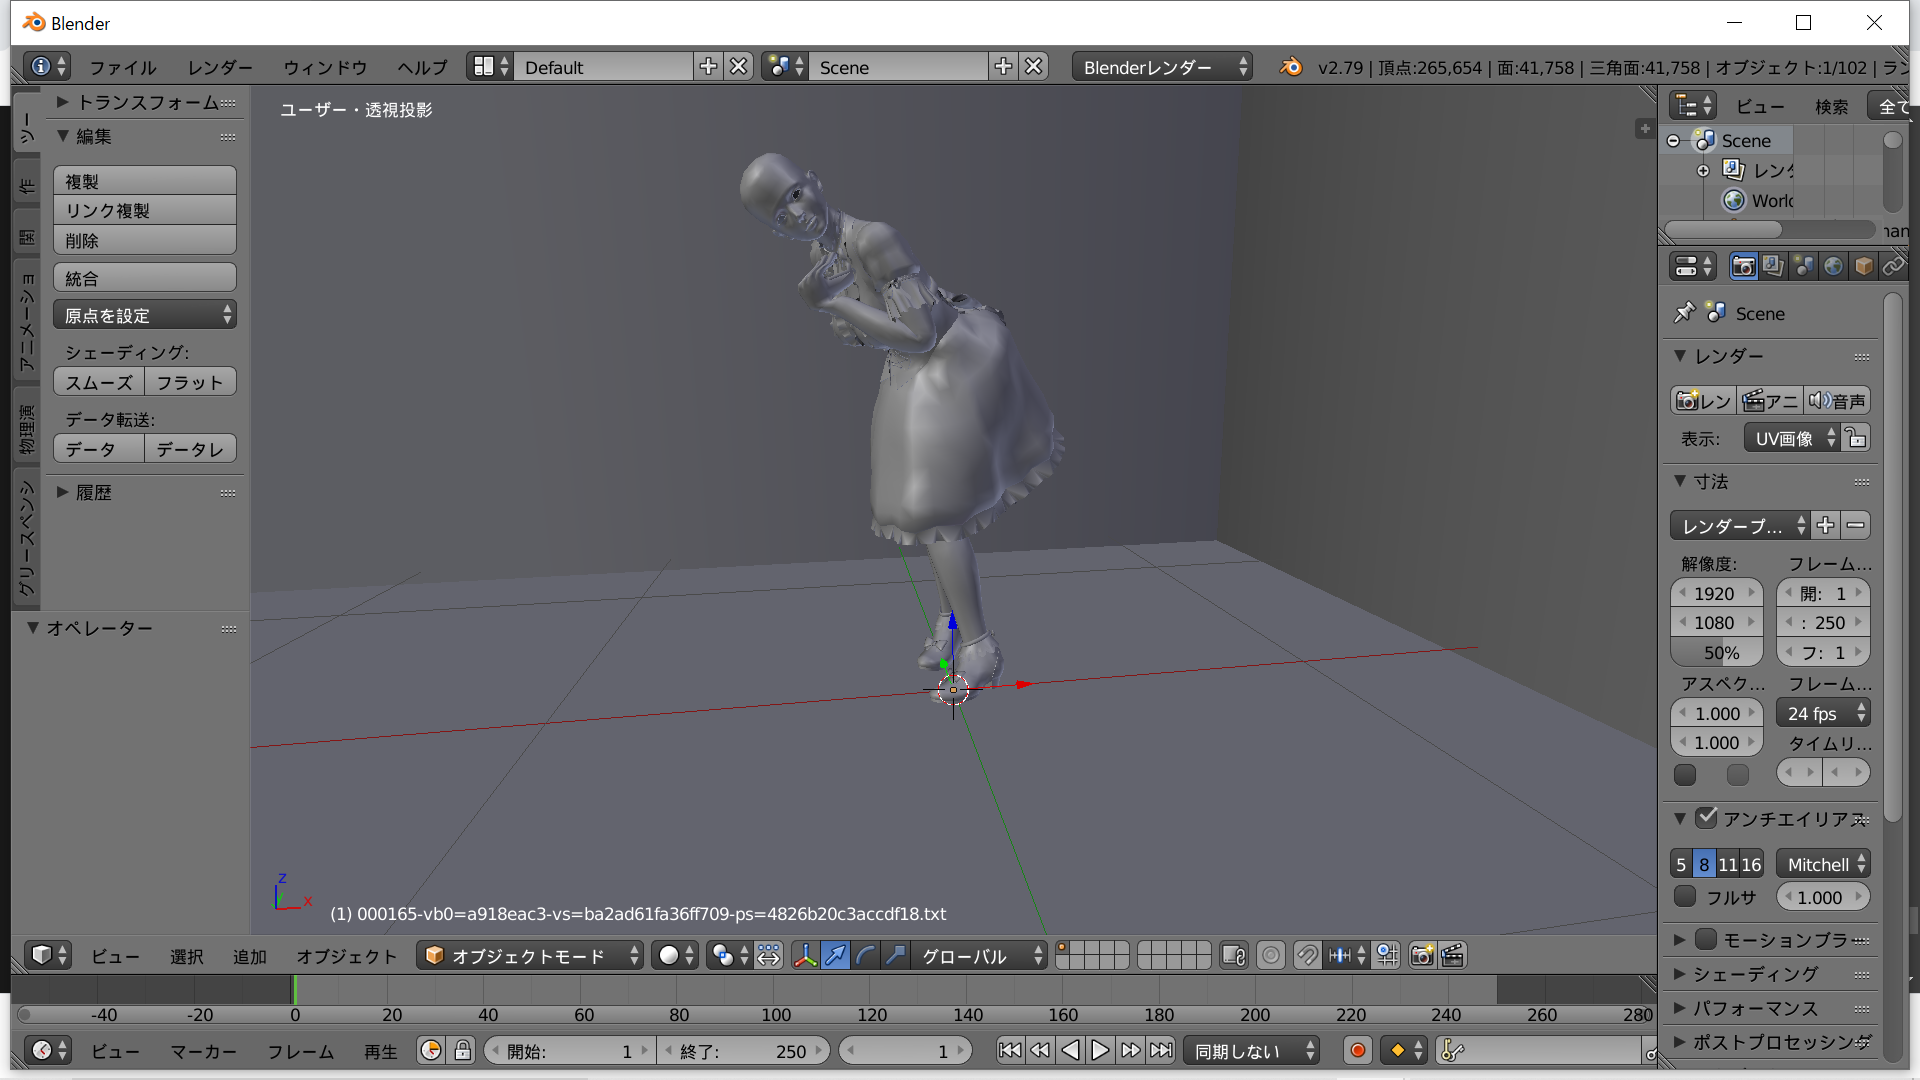Open the object mode dropdown

[531, 955]
